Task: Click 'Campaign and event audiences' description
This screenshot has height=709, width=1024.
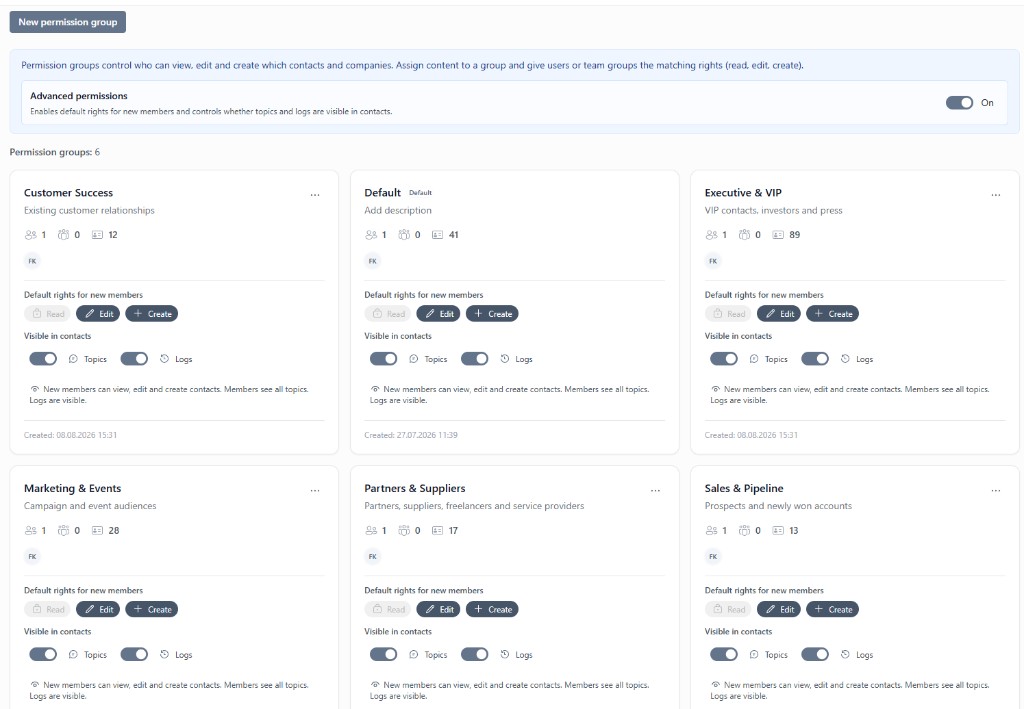Action: (x=90, y=506)
